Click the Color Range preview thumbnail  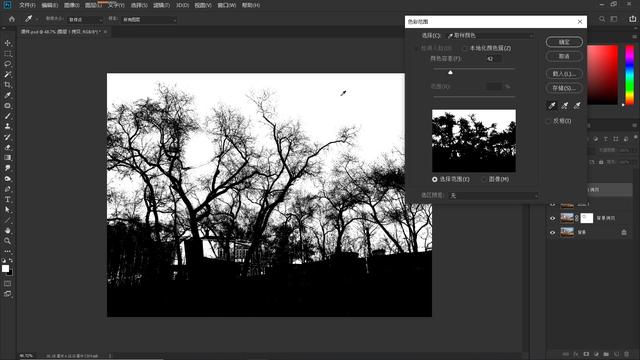click(x=474, y=141)
